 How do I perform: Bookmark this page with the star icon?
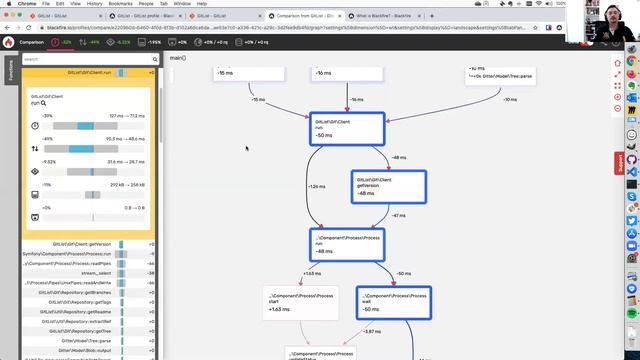pyautogui.click(x=535, y=28)
